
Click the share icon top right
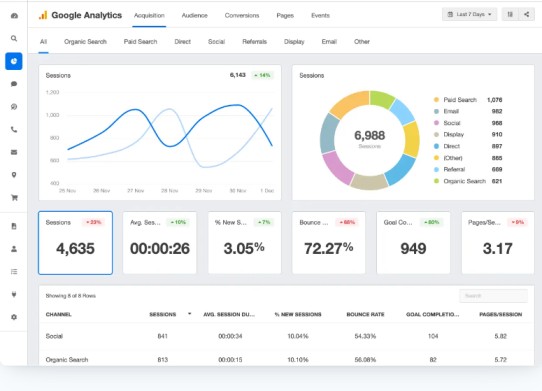coord(526,14)
